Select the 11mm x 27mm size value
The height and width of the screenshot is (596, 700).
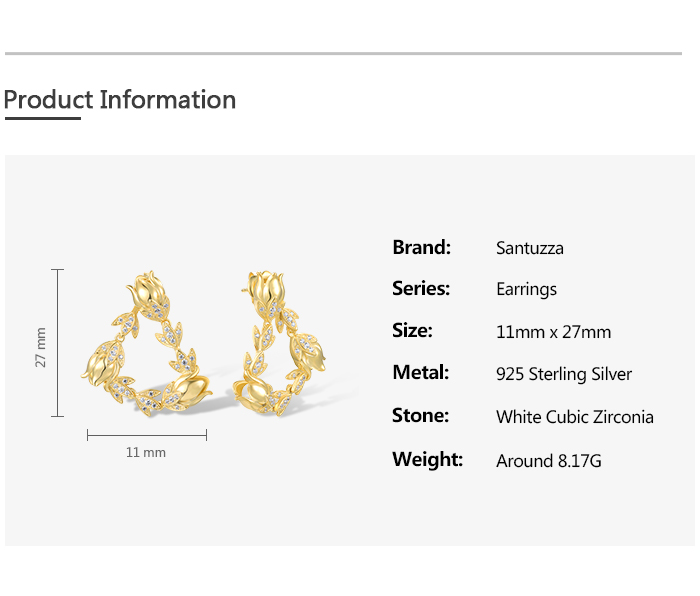[x=553, y=332]
